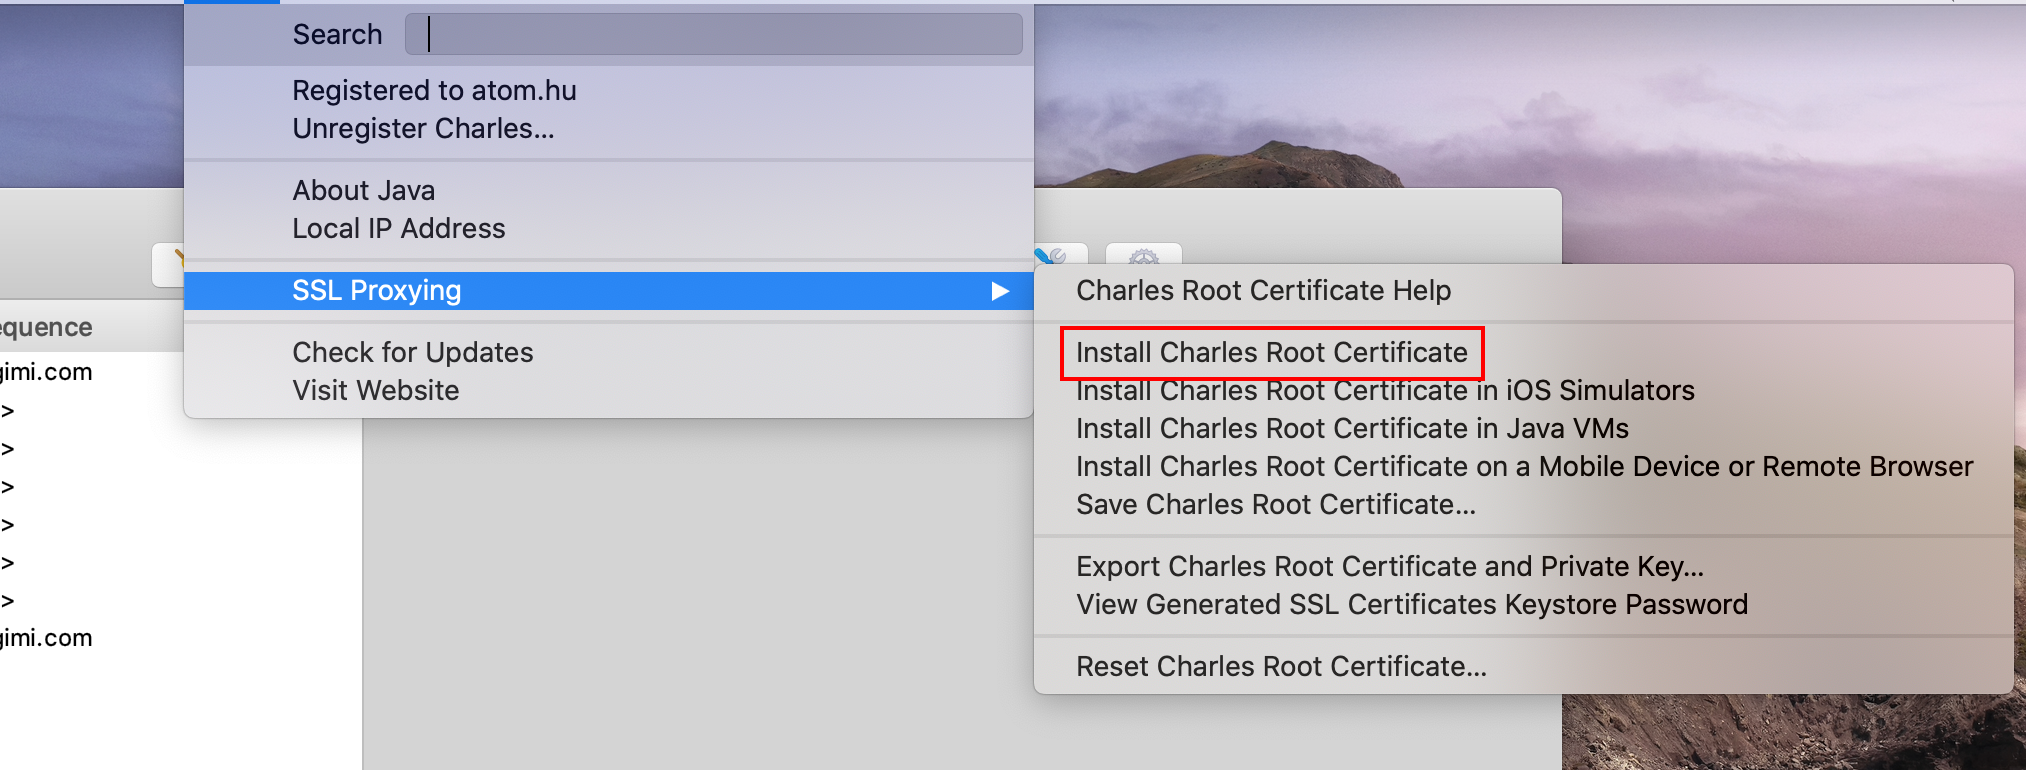Open About Java menu item
The image size is (2026, 770).
point(363,191)
